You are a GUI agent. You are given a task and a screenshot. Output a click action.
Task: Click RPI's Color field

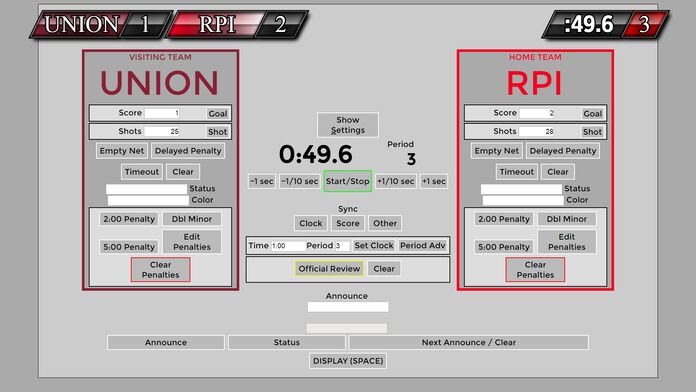coord(523,200)
